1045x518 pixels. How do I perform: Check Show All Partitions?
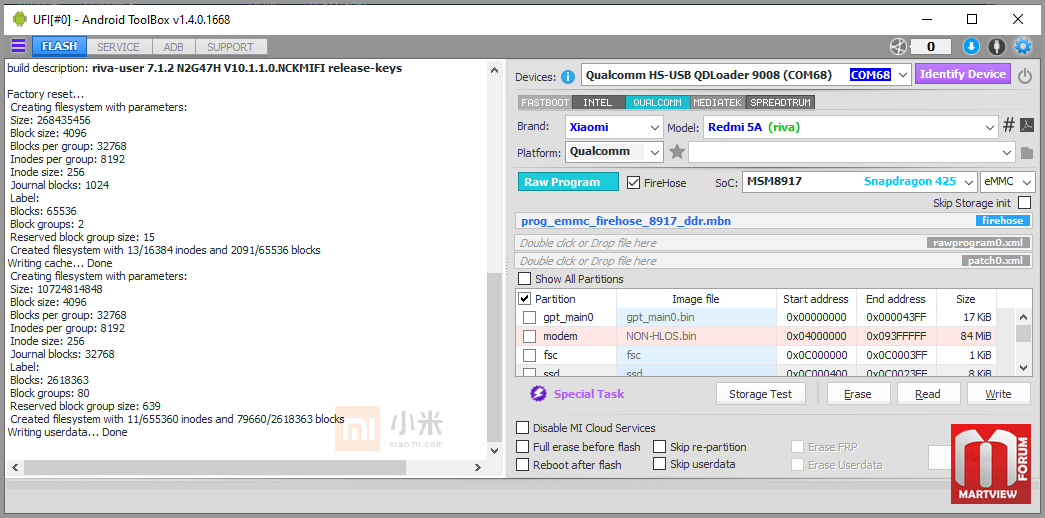coord(525,279)
